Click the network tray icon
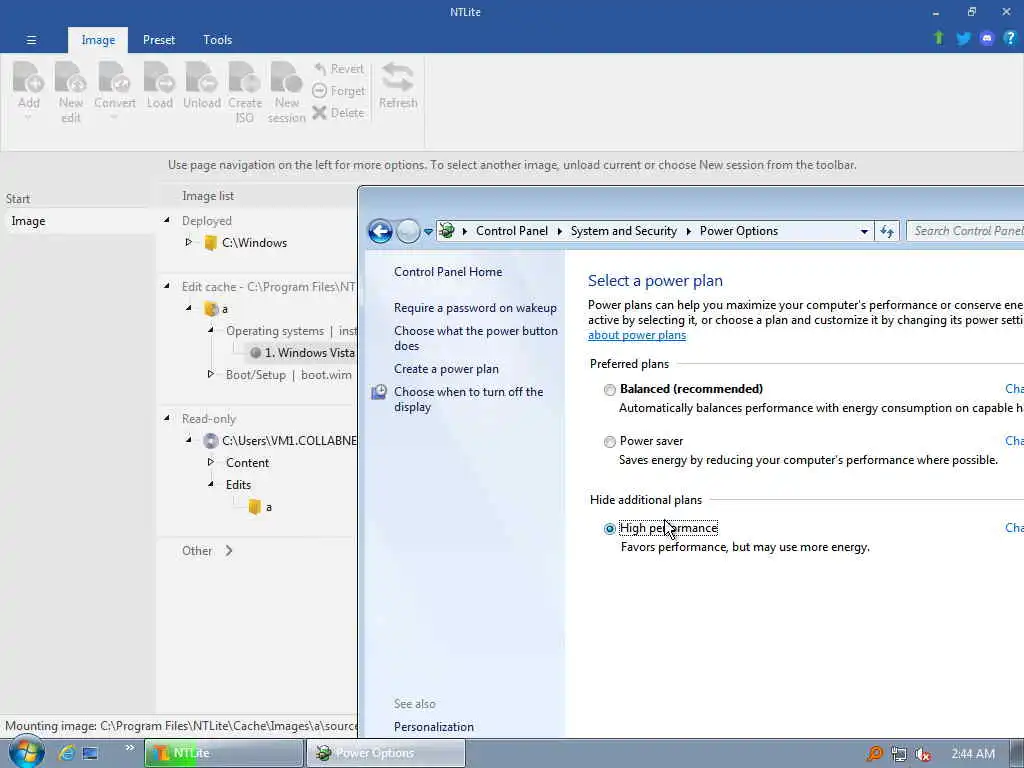The height and width of the screenshot is (768, 1024). pyautogui.click(x=899, y=754)
